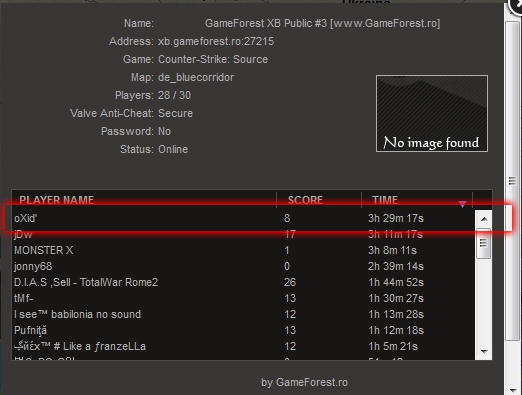522x395 pixels.
Task: Click the score 1 for MONSTER X
Action: point(287,250)
